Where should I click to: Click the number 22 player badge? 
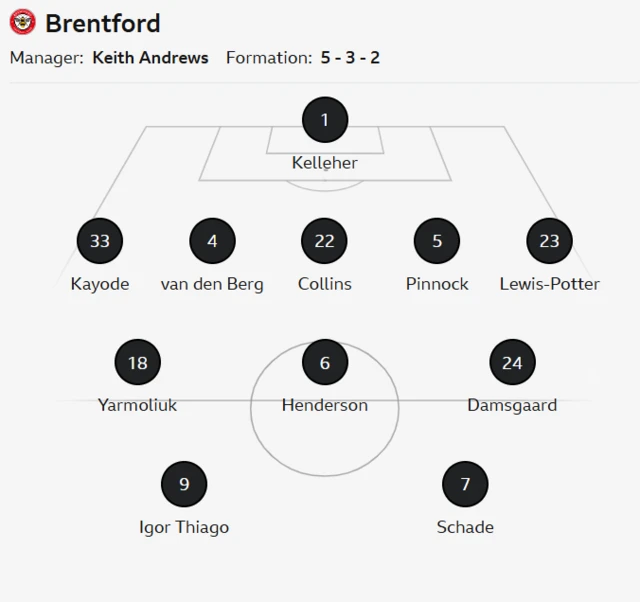tap(325, 241)
